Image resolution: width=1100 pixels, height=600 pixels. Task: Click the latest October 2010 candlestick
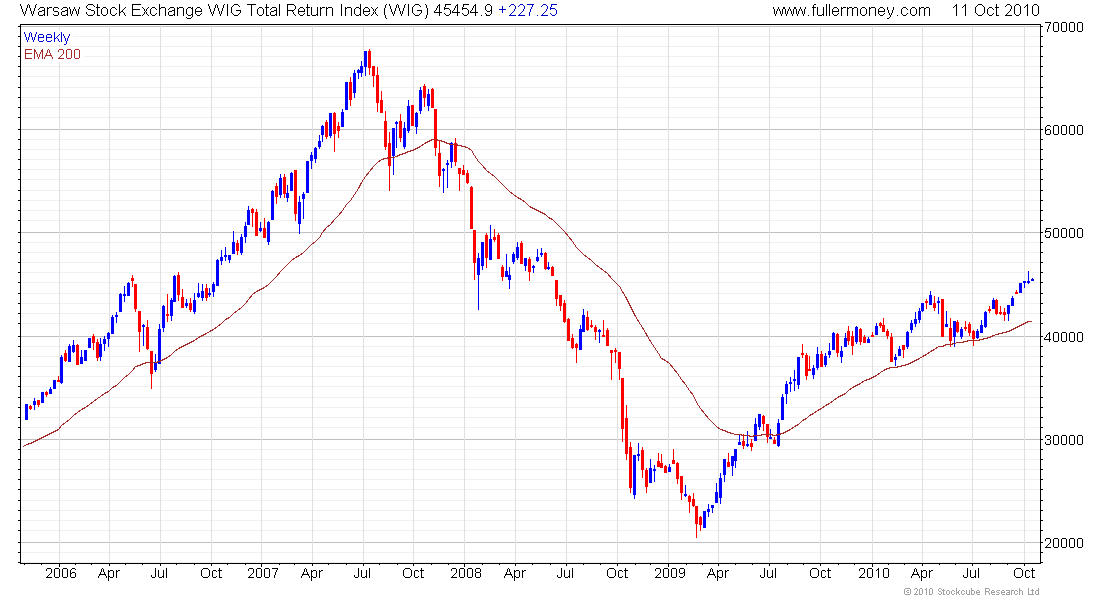[1032, 280]
